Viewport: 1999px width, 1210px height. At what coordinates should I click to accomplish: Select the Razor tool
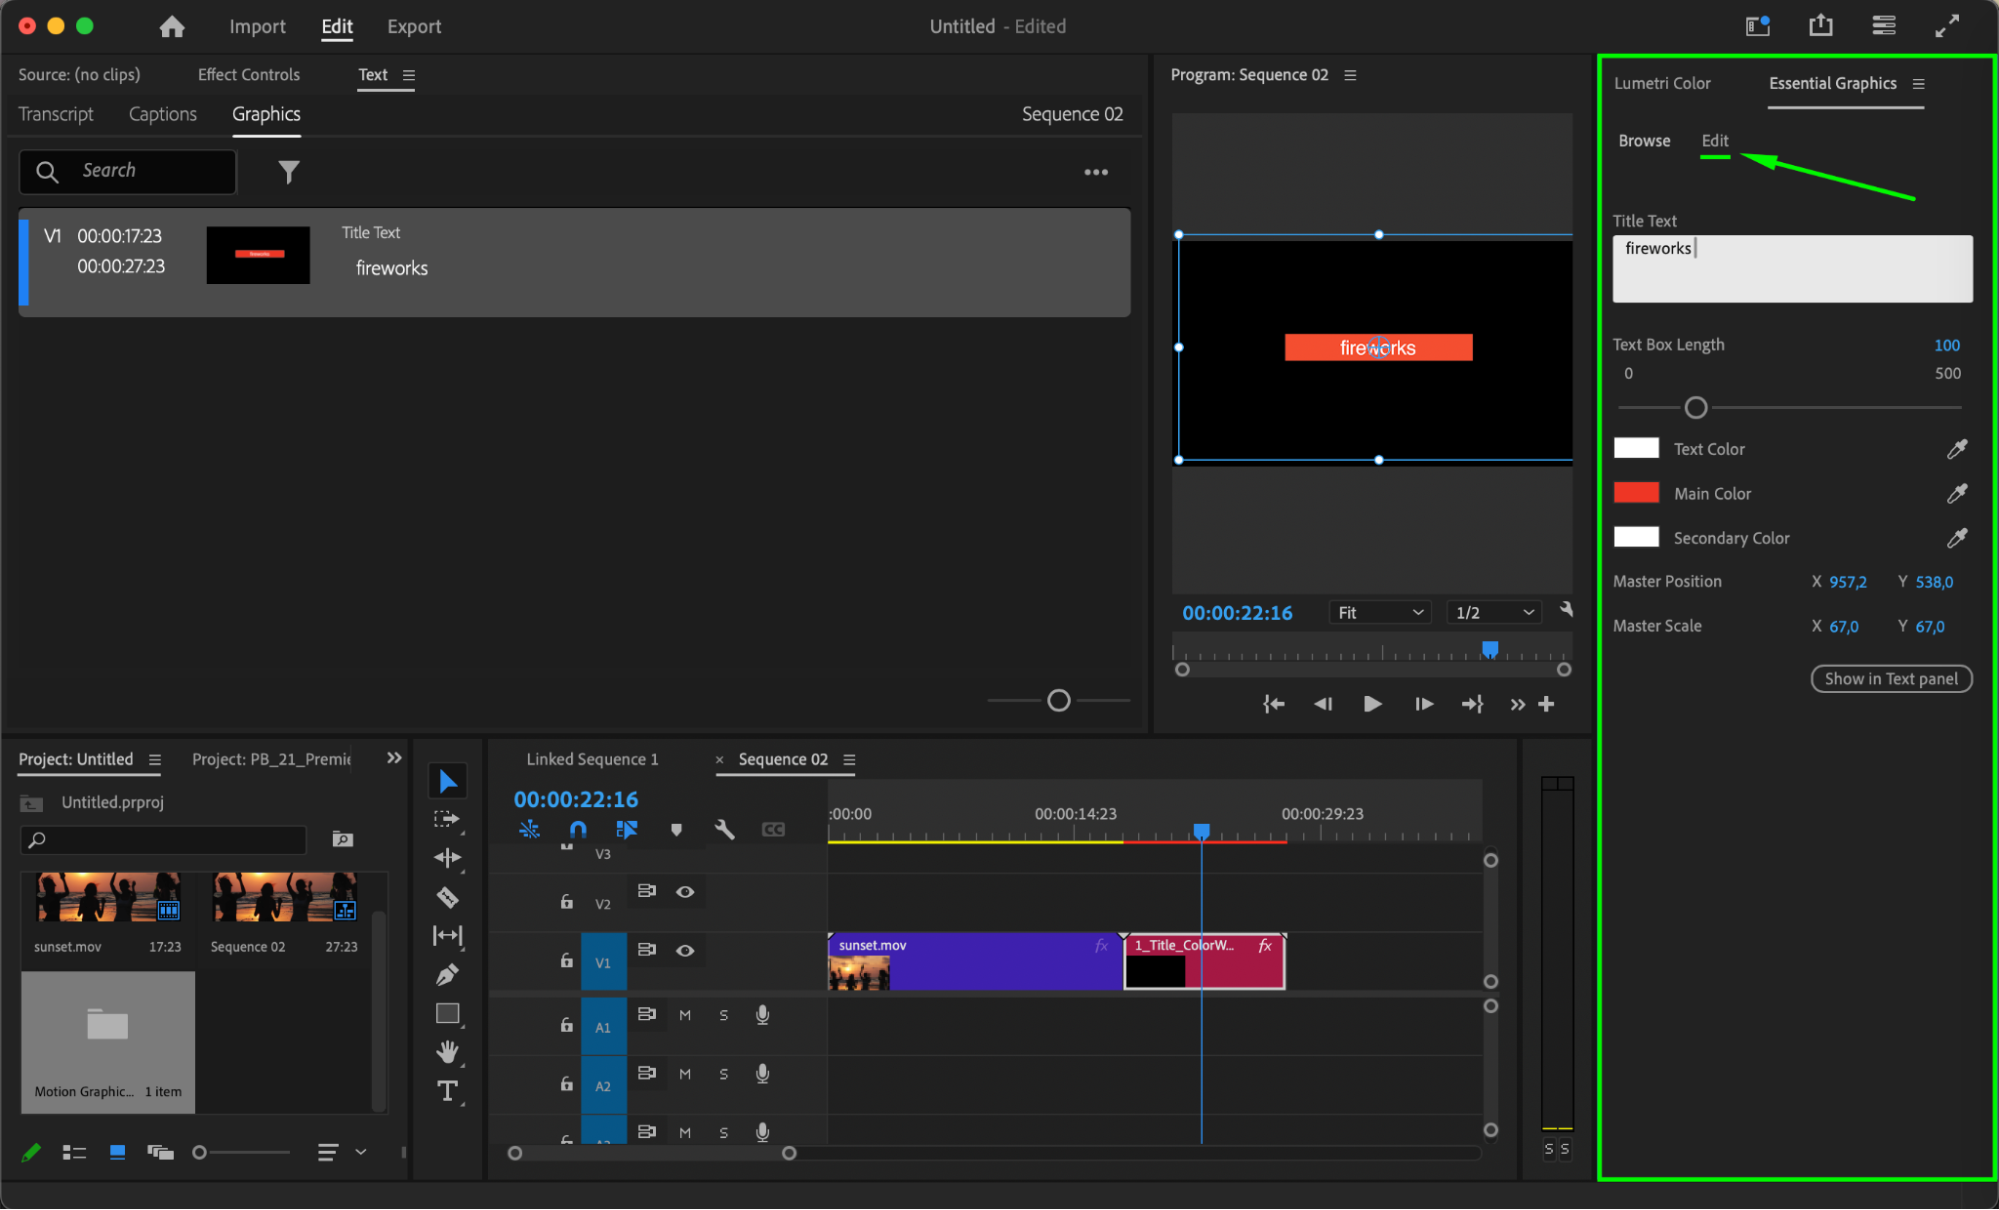click(447, 897)
